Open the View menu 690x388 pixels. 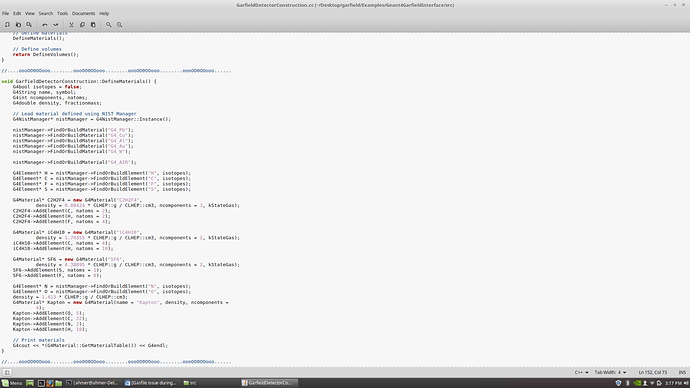(29, 14)
